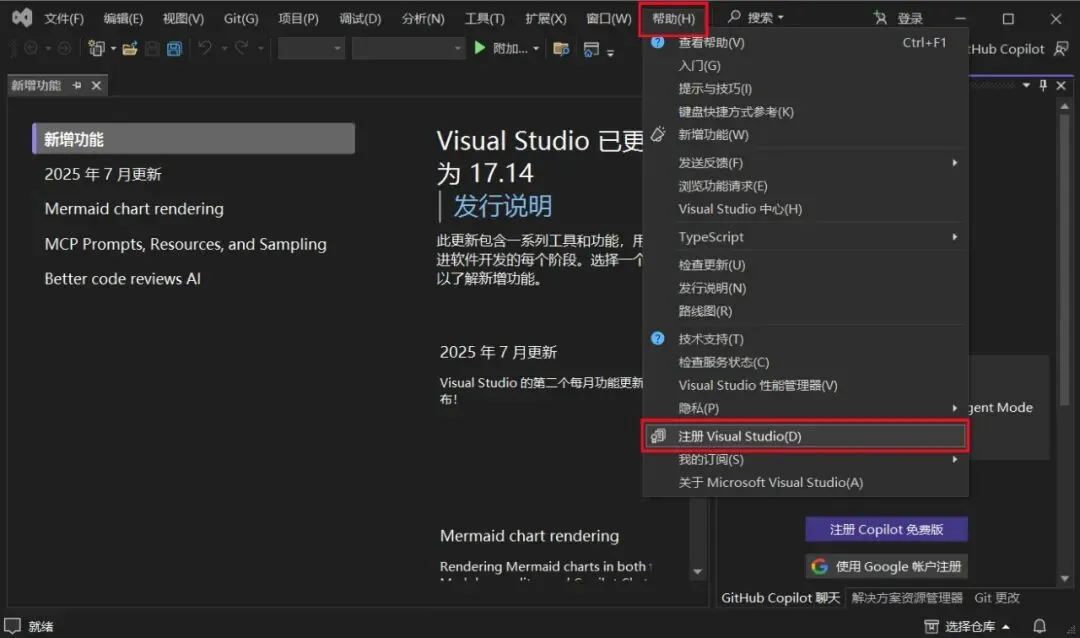
Task: Expand the TypeScript submenu
Action: click(x=955, y=236)
